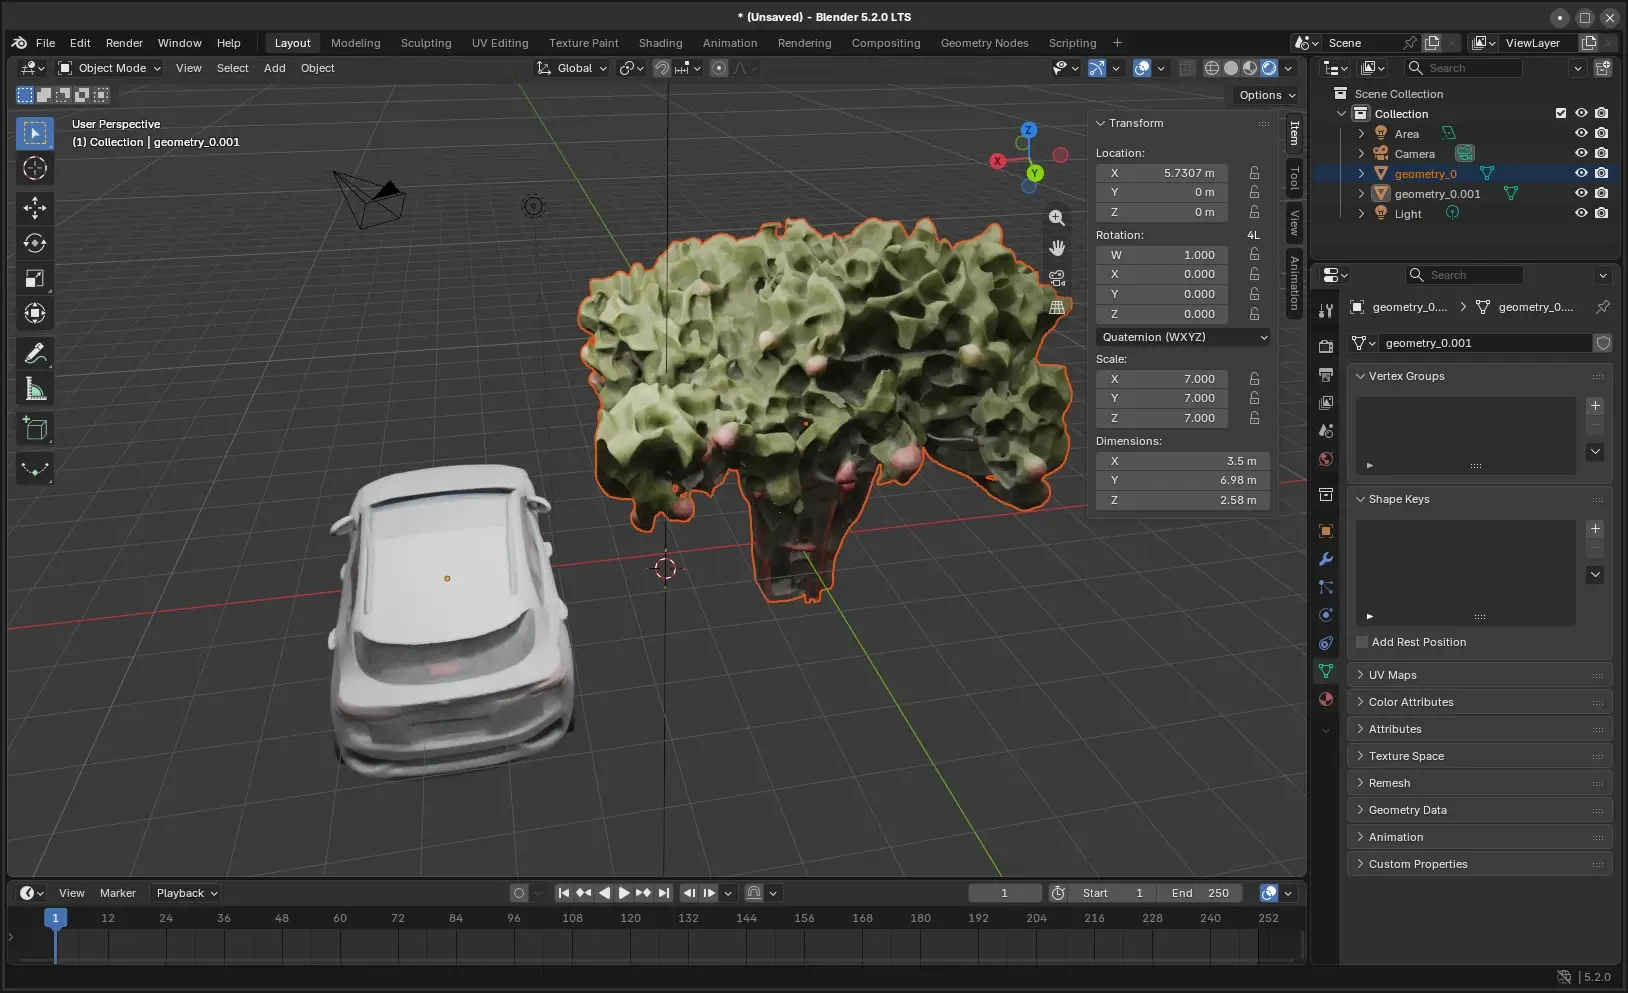This screenshot has width=1628, height=993.
Task: Open the Quaternion rotation mode dropdown
Action: (1183, 337)
